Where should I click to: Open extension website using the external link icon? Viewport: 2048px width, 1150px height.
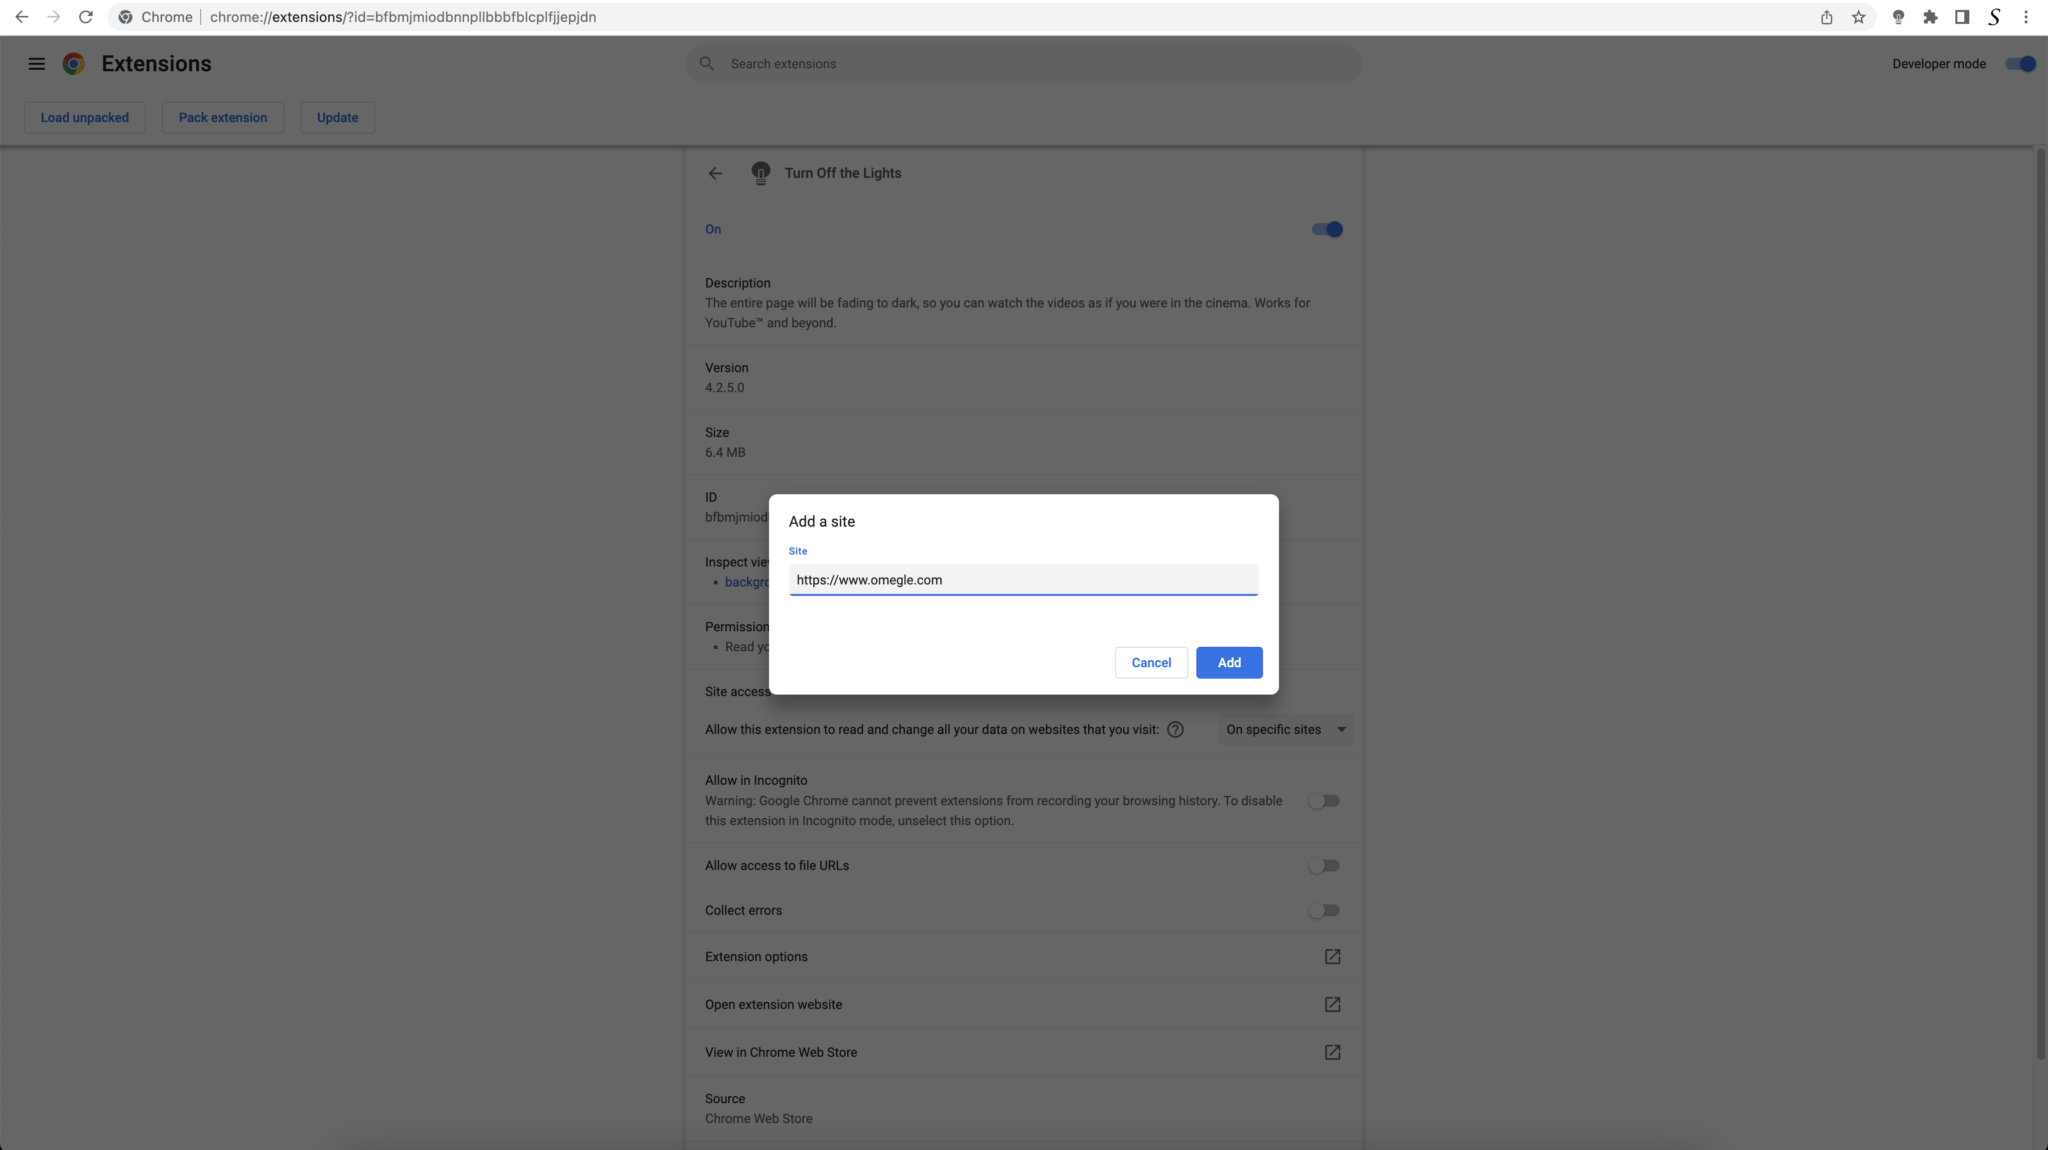click(x=1331, y=1004)
